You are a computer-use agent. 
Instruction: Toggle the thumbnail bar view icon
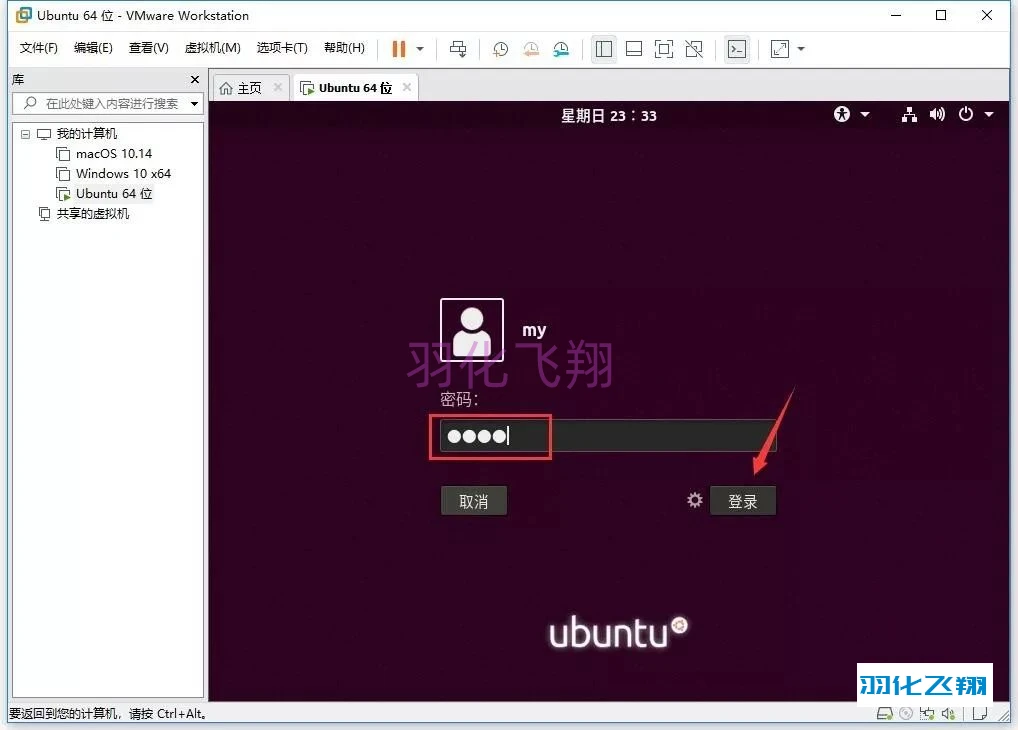(634, 49)
